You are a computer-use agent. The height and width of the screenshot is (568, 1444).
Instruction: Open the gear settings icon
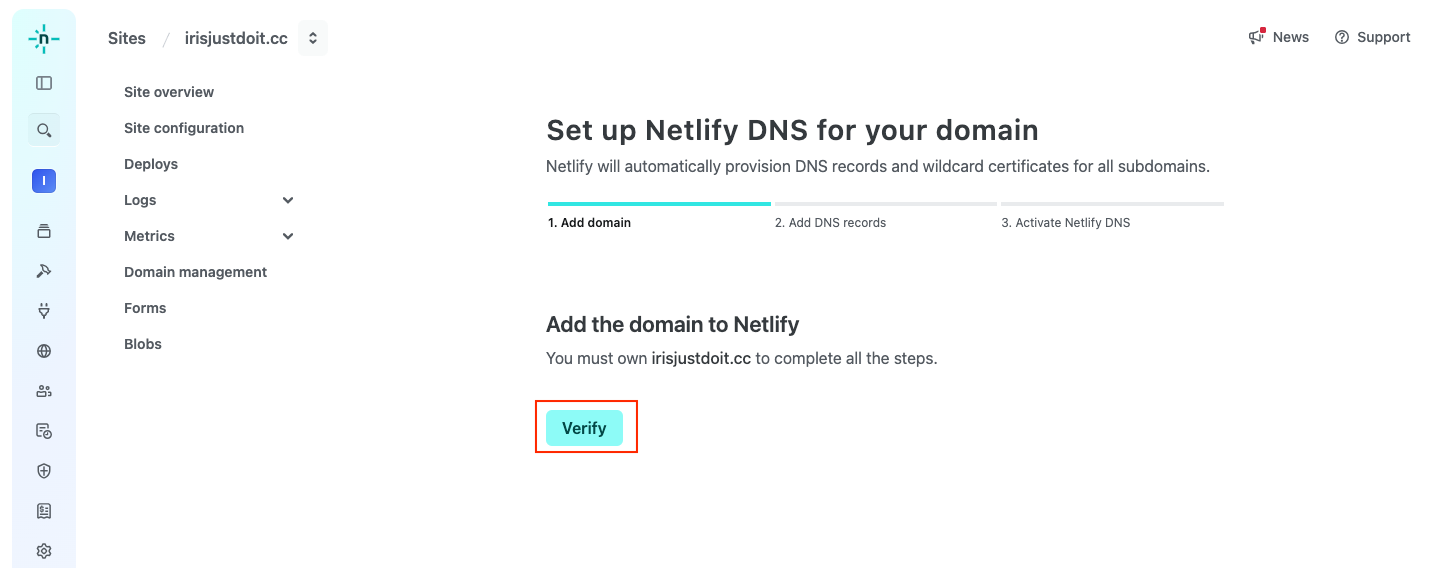click(x=43, y=551)
